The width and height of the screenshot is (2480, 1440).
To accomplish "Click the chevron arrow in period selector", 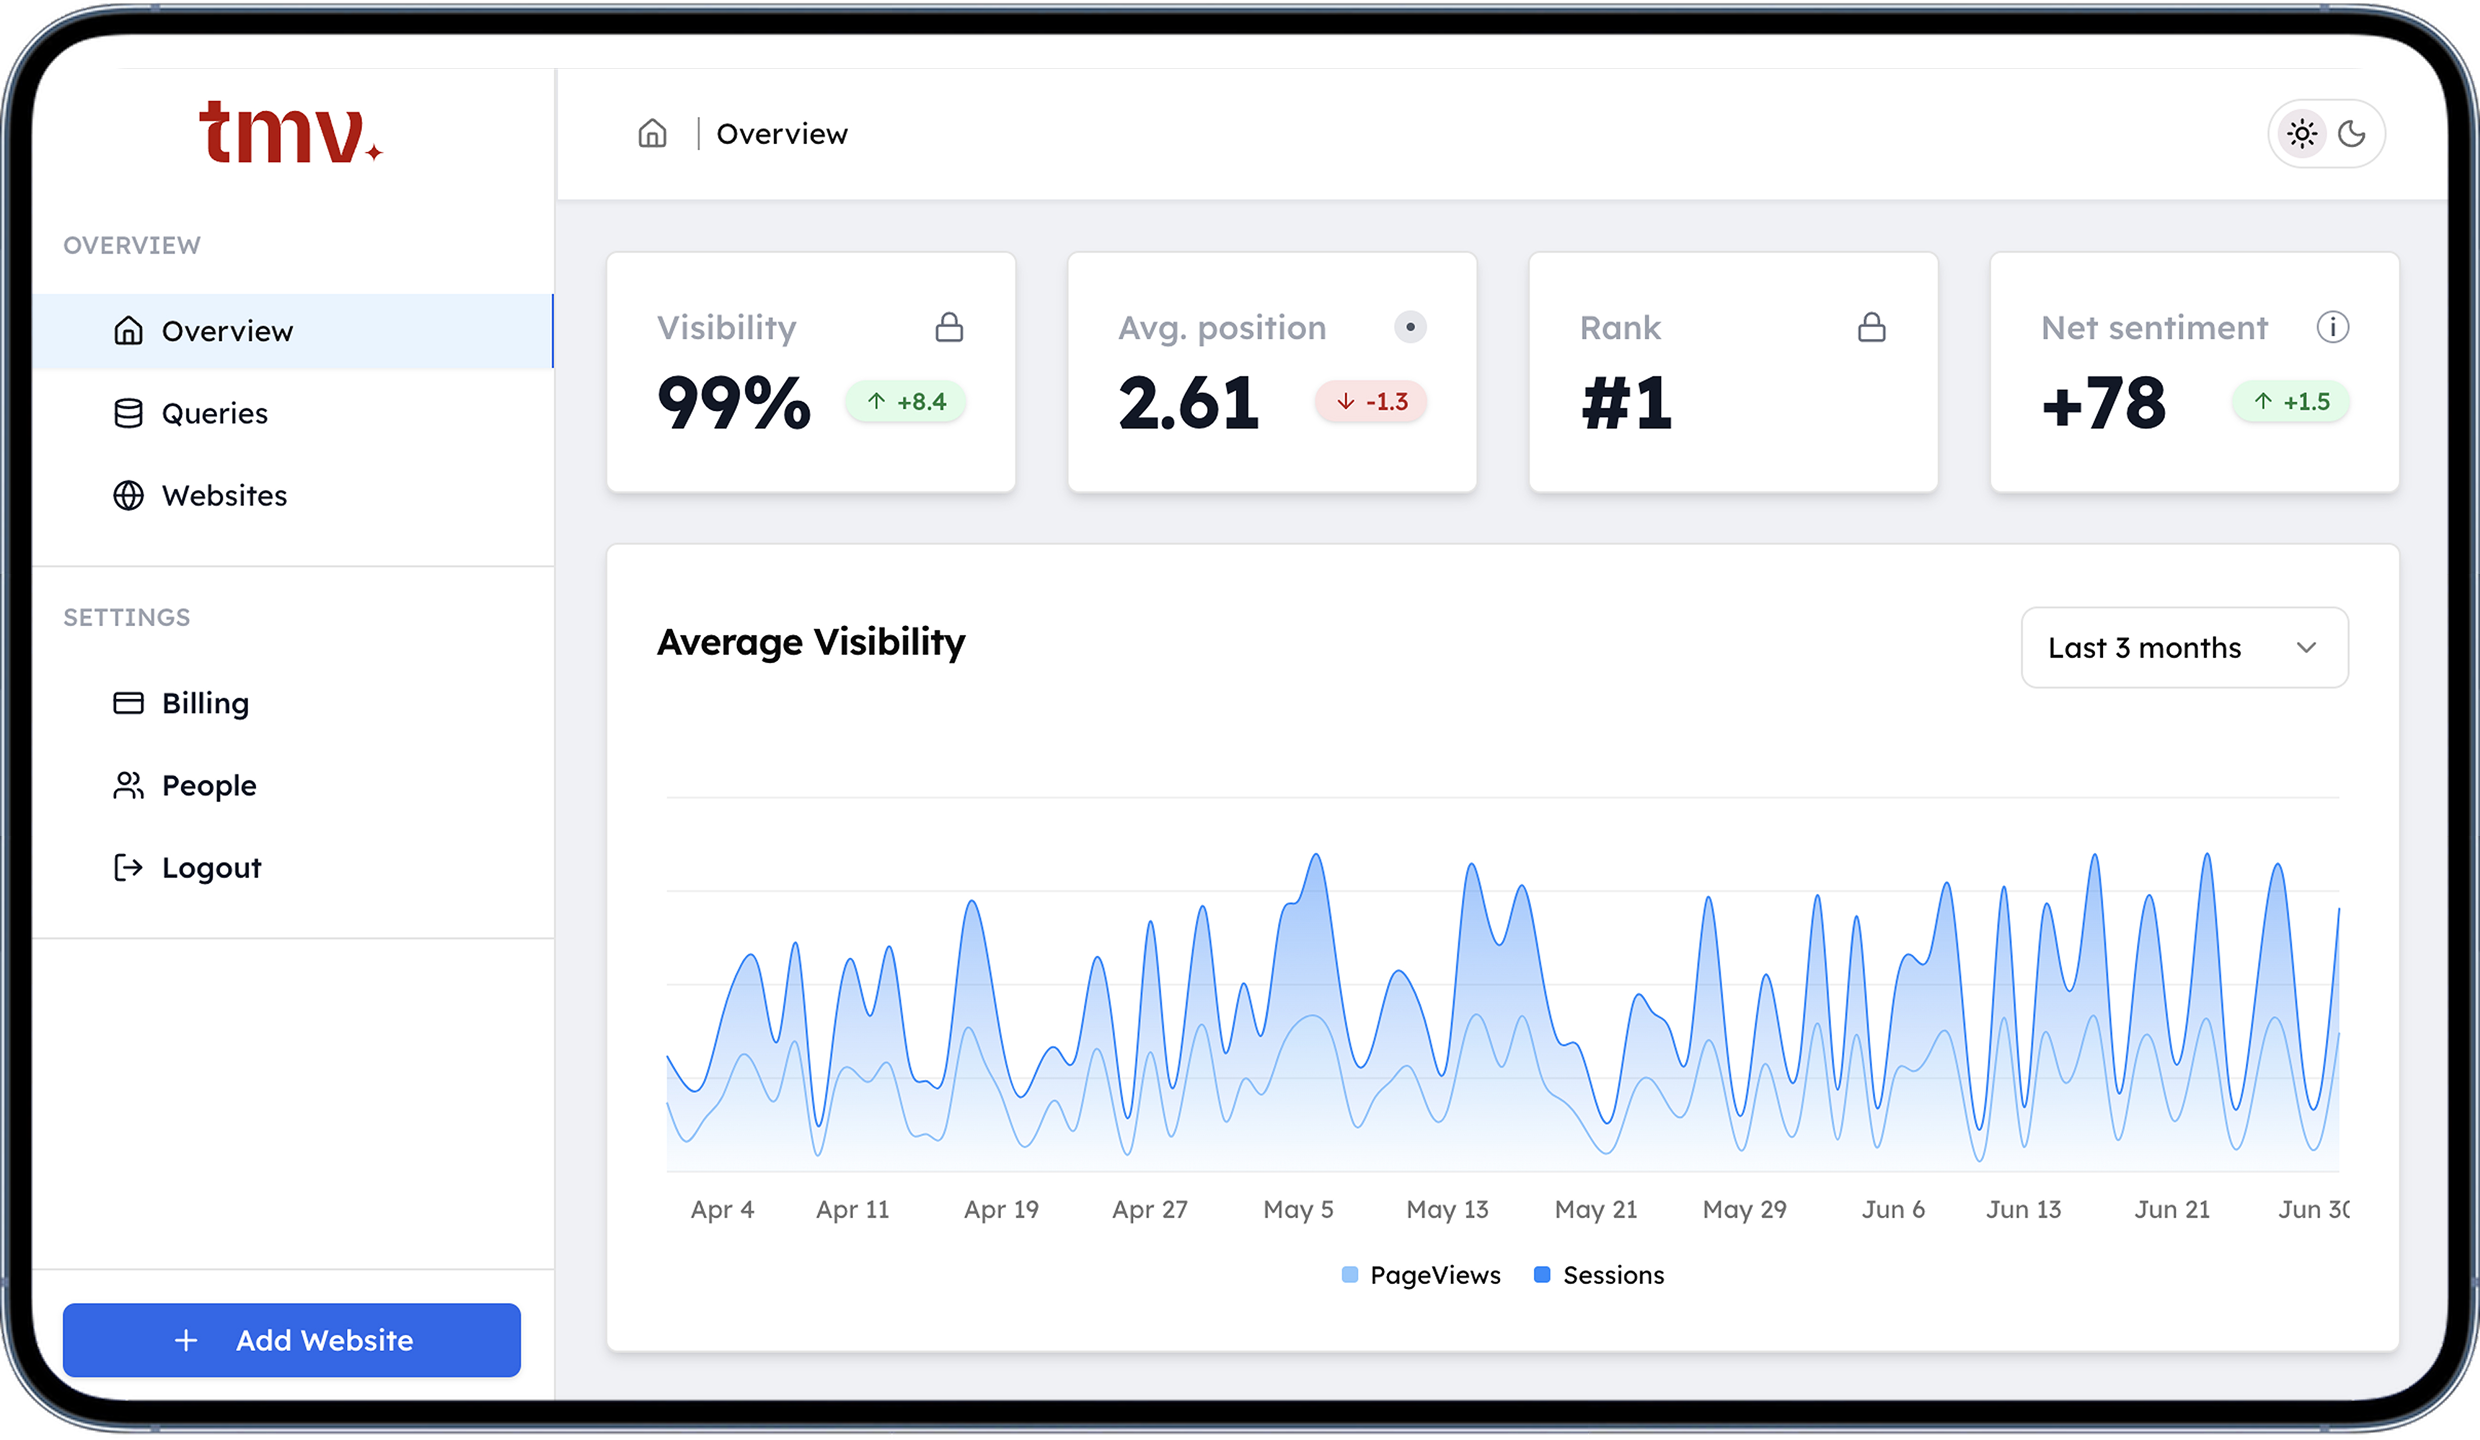I will (x=2306, y=647).
